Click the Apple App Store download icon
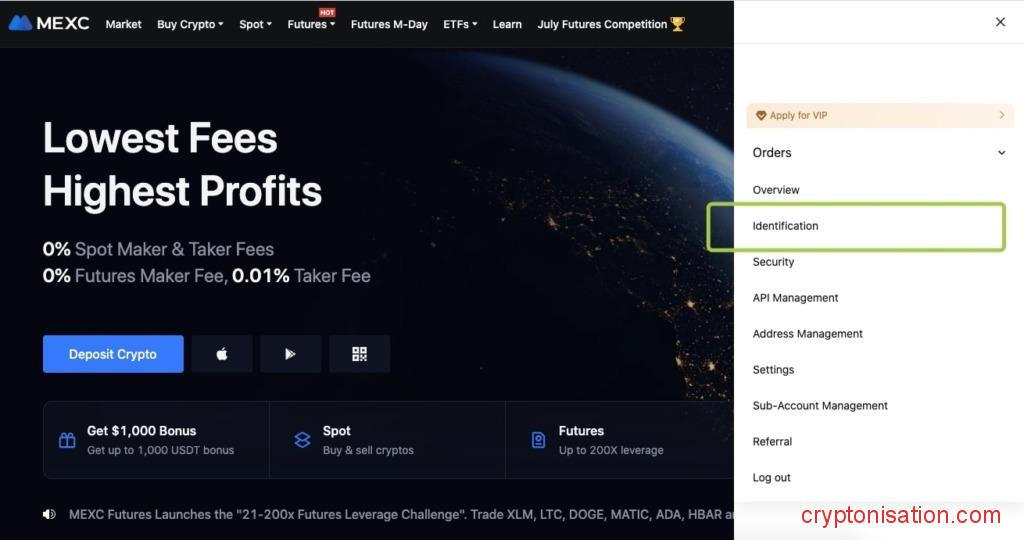 pos(222,354)
